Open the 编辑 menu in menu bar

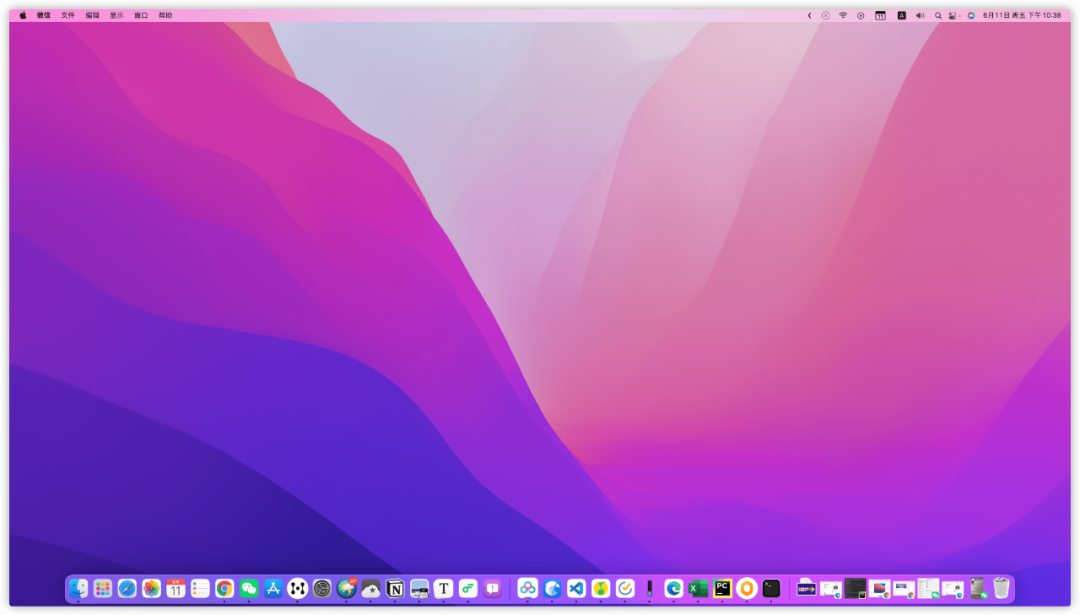point(92,15)
